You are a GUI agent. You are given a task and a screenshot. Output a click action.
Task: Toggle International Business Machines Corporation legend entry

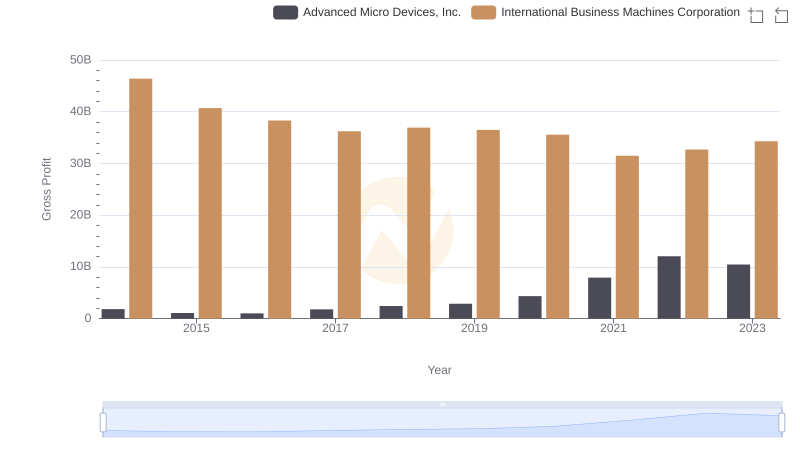(606, 12)
